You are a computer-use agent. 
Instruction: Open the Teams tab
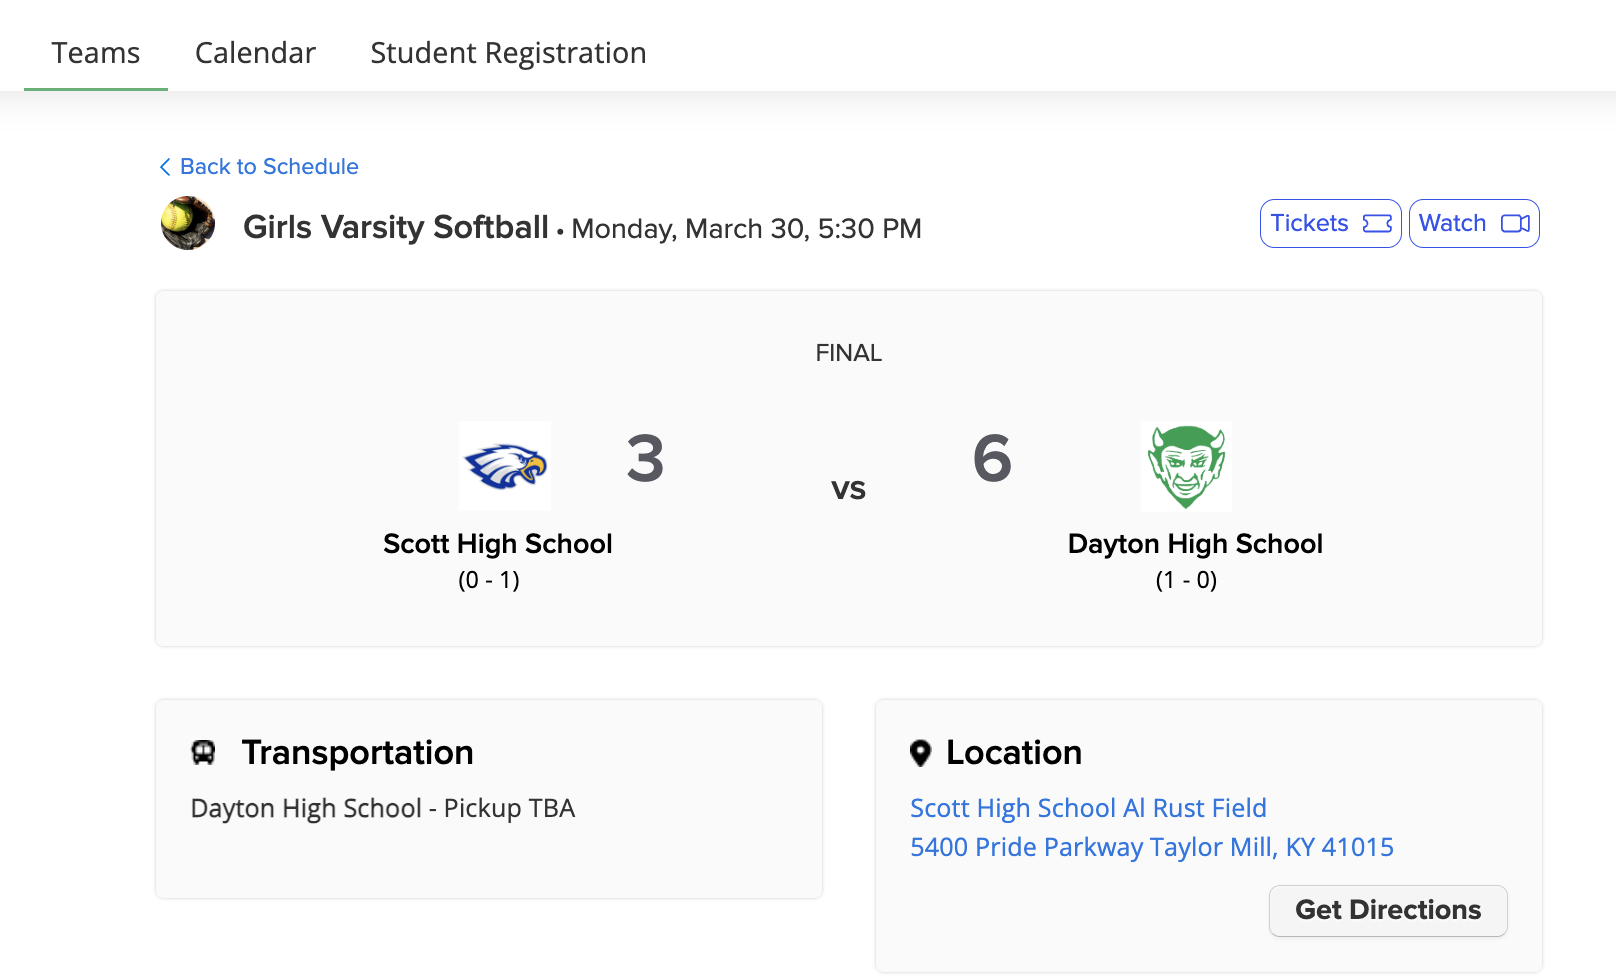pyautogui.click(x=96, y=52)
